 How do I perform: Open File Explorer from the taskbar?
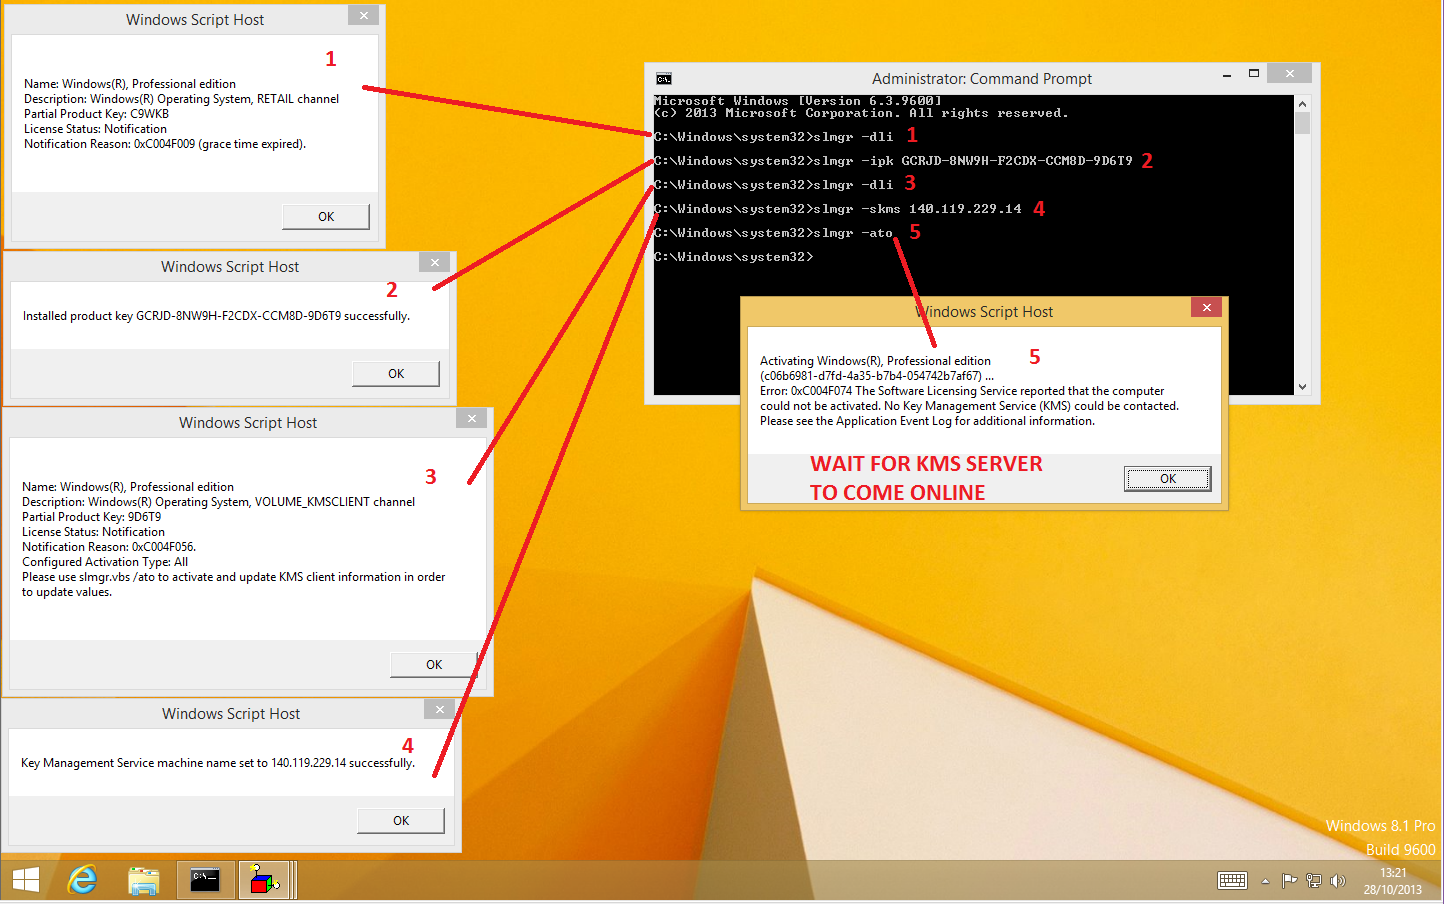coord(144,880)
